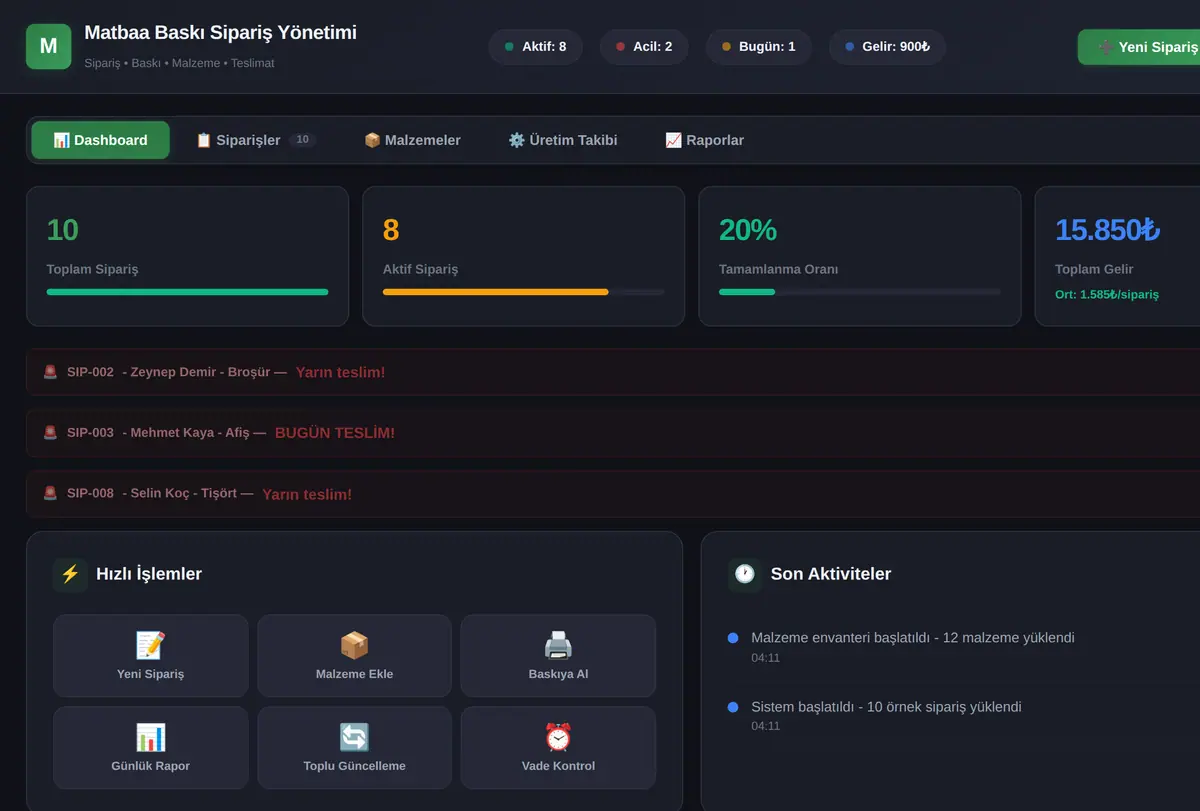Click the 20% completion rate value
The image size is (1200, 811).
(748, 230)
